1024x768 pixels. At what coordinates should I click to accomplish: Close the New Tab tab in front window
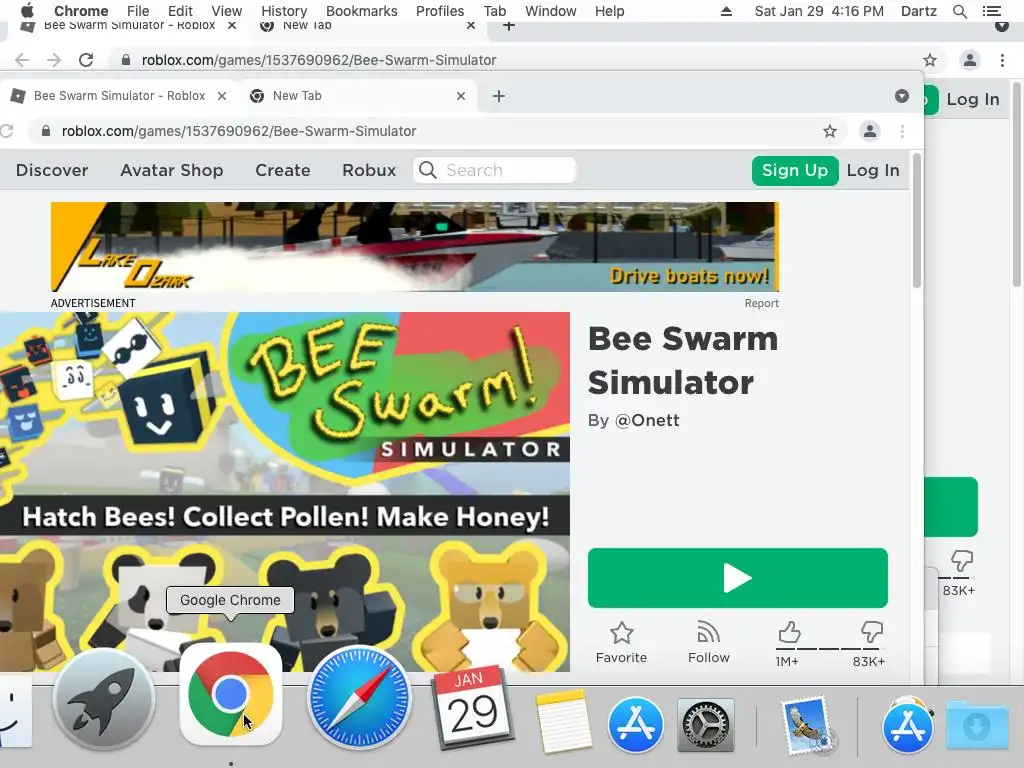(x=461, y=96)
